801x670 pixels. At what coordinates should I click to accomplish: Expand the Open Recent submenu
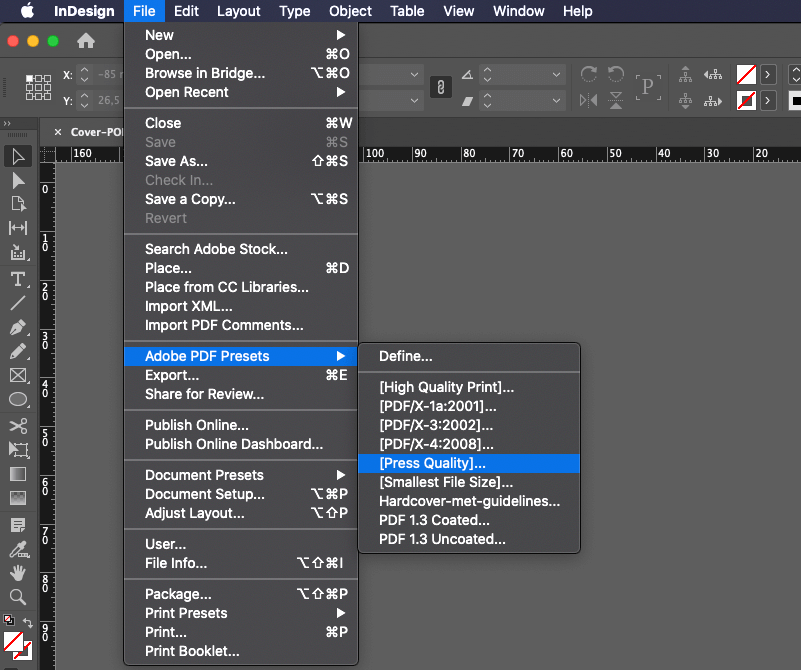pyautogui.click(x=341, y=92)
